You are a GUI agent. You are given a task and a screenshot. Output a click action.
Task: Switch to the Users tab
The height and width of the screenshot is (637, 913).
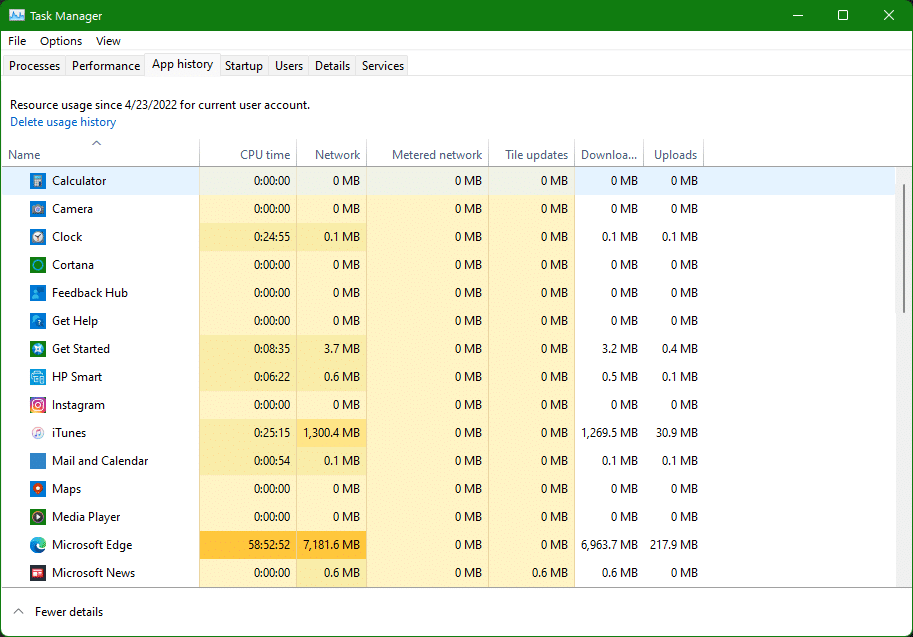(x=289, y=66)
